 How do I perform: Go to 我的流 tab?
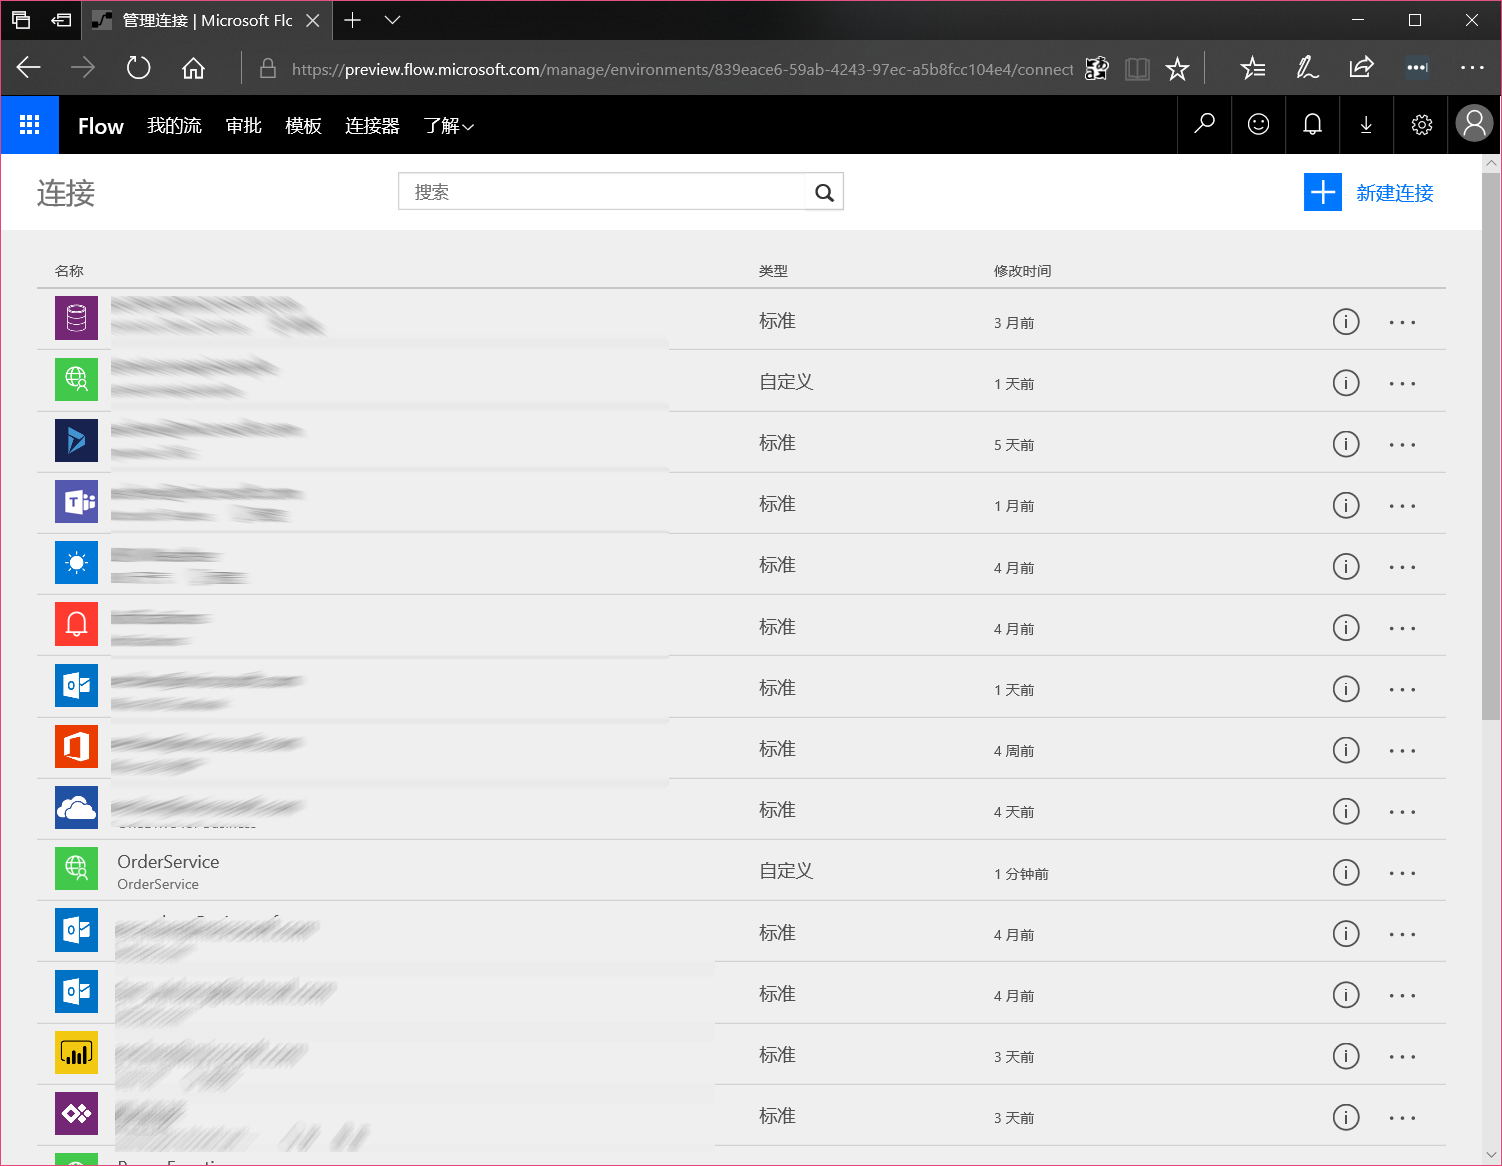174,126
